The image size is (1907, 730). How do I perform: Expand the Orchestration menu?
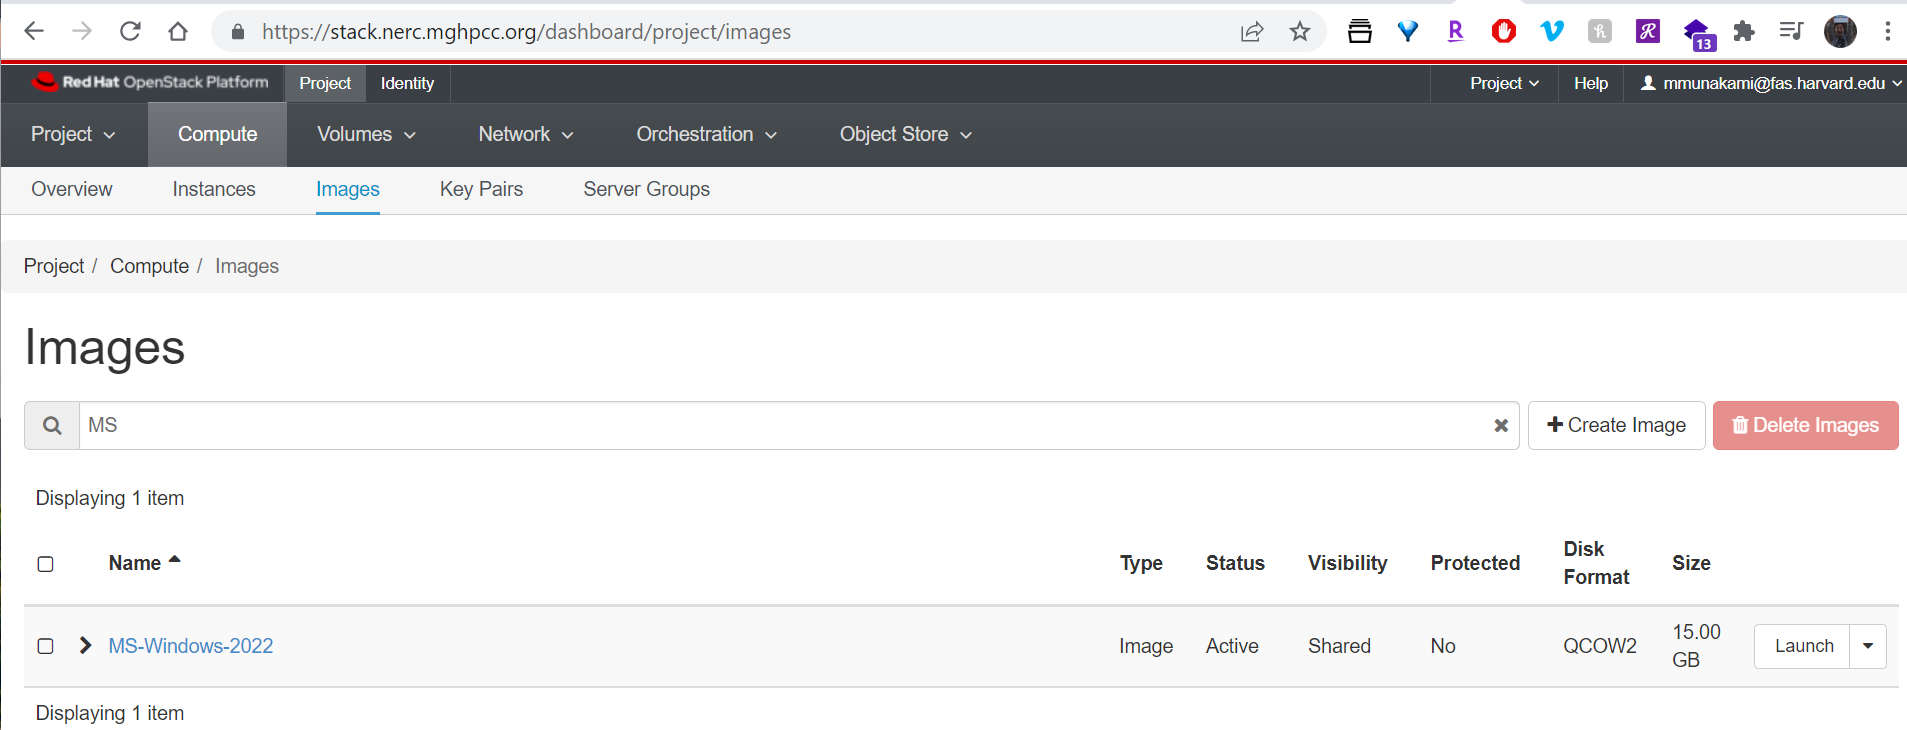point(706,134)
